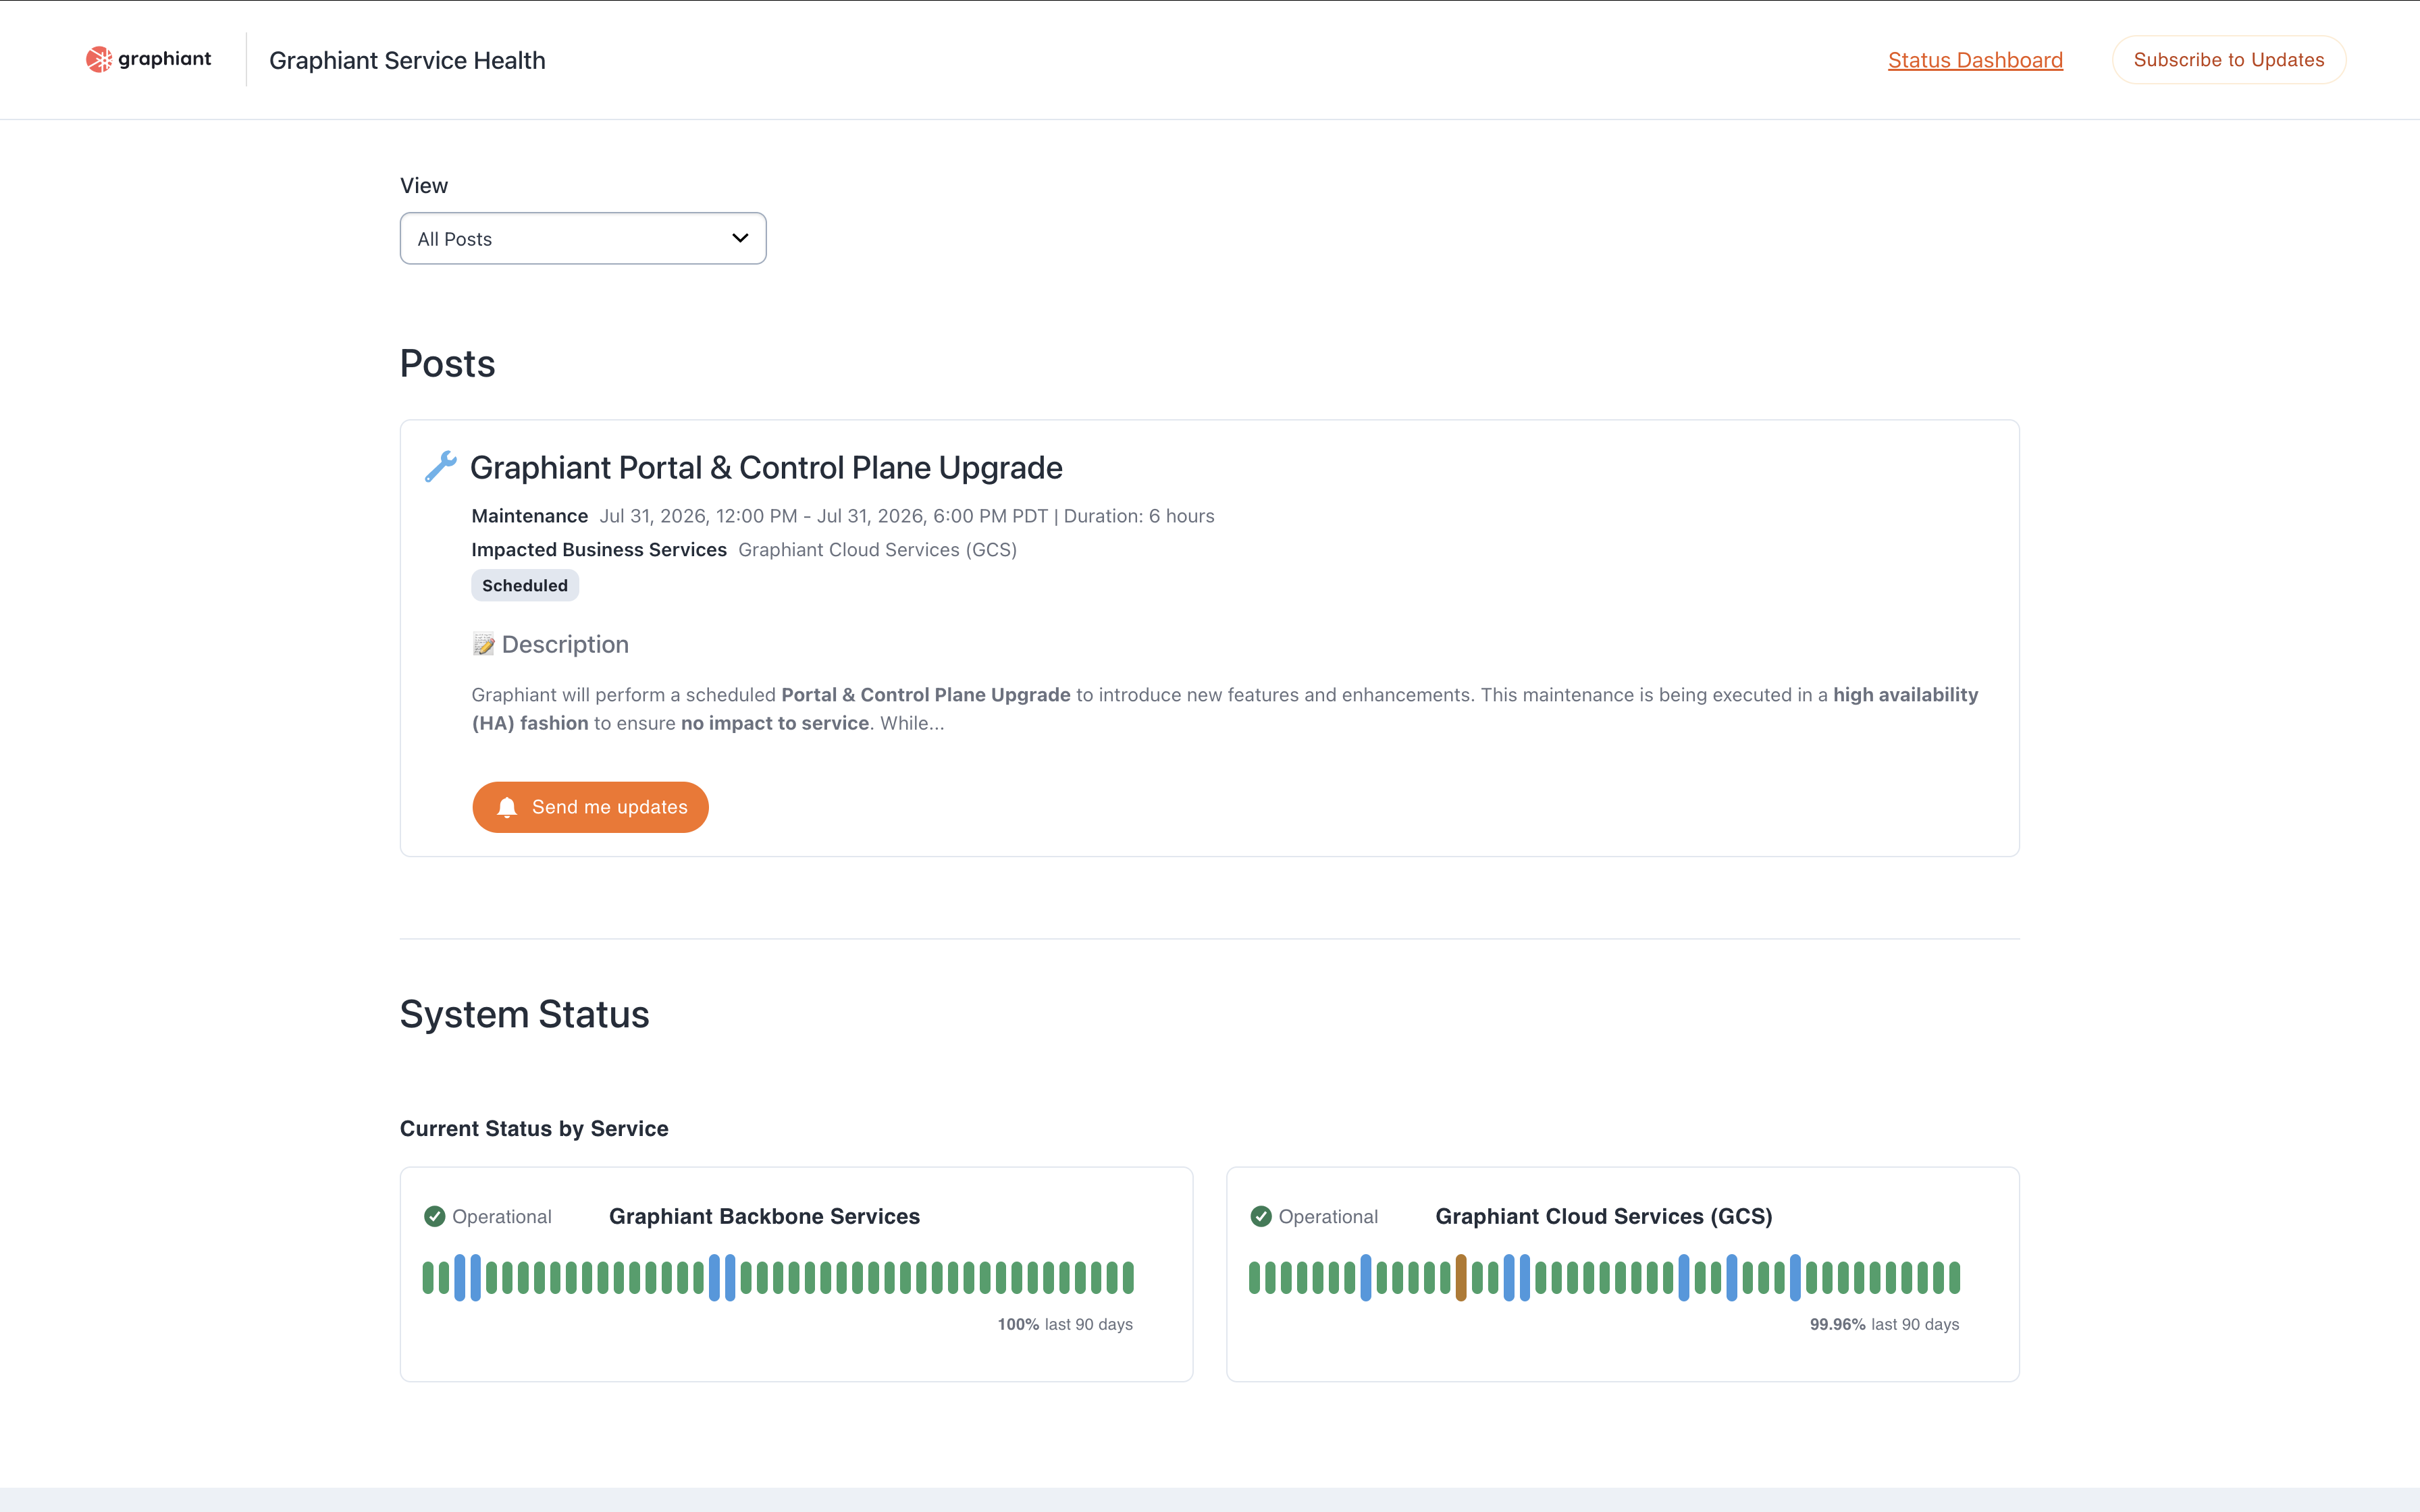Image resolution: width=2420 pixels, height=1512 pixels.
Task: Open the Status Dashboard link
Action: [x=1975, y=60]
